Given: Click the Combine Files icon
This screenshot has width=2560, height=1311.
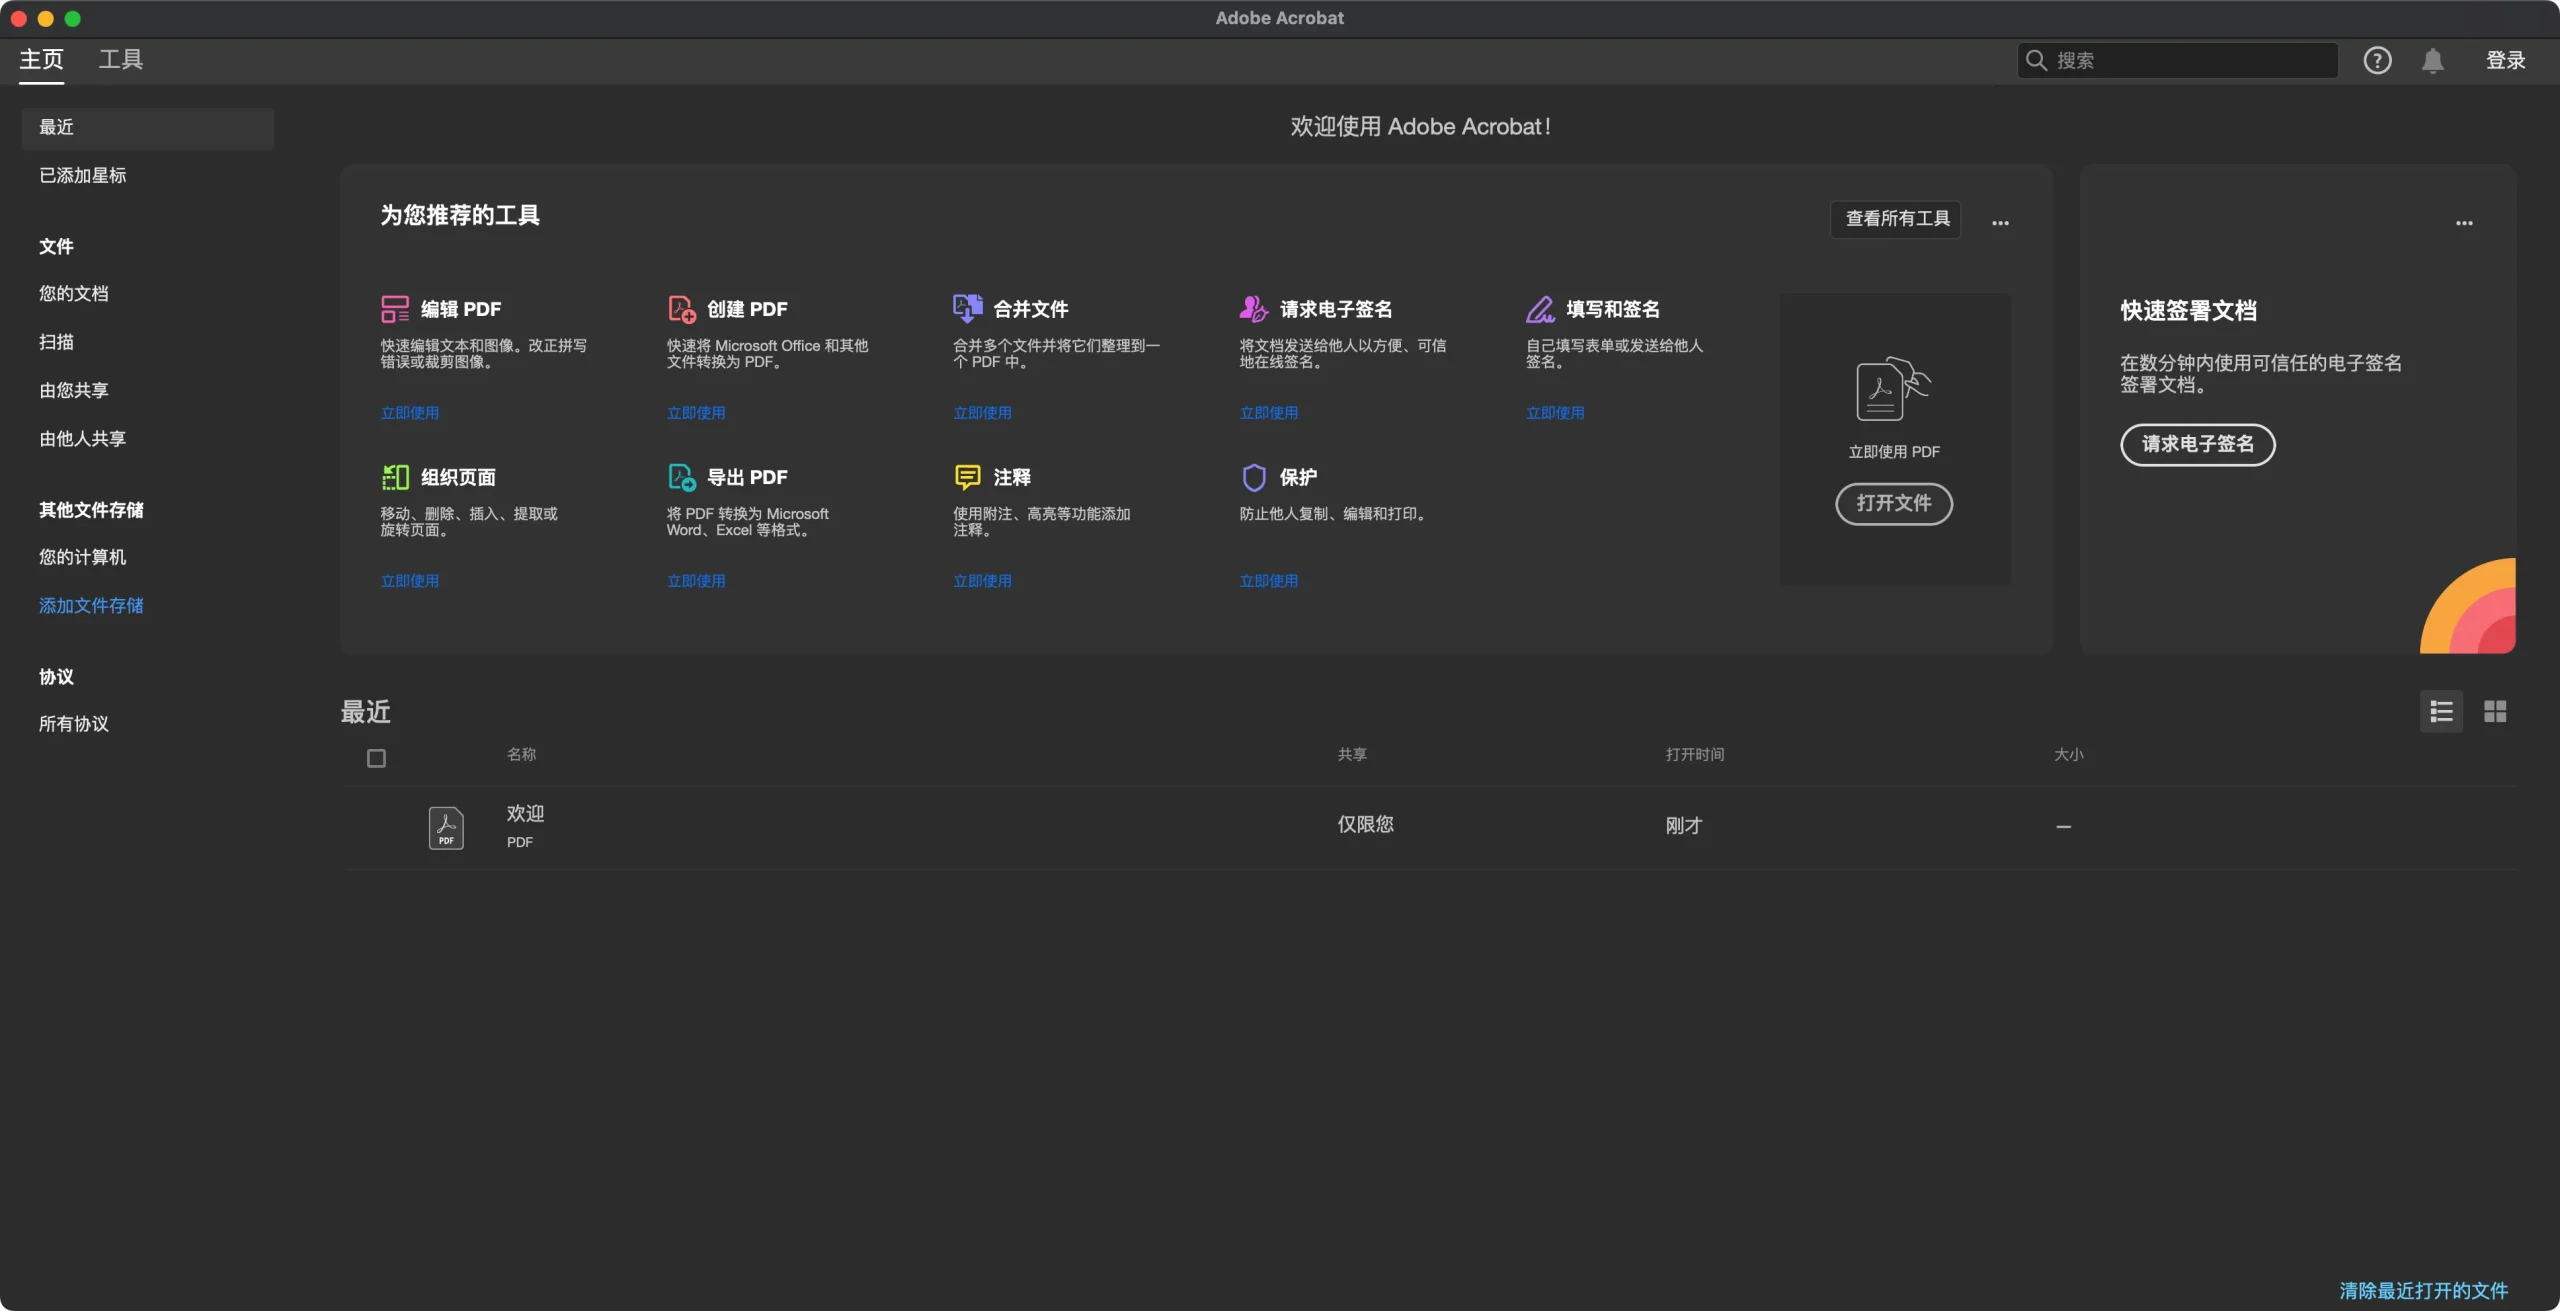Looking at the screenshot, I should pos(967,308).
